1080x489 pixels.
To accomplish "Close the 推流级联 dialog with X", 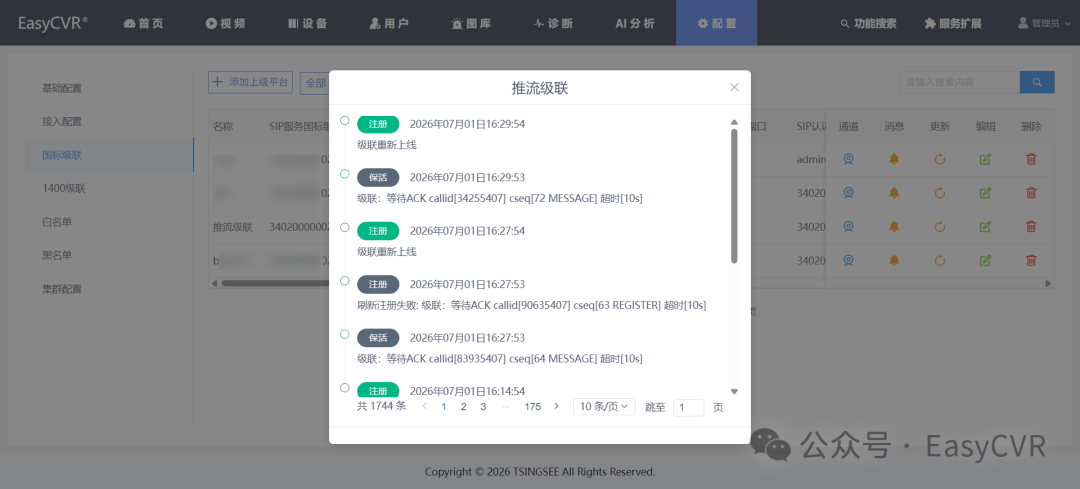I will [734, 87].
